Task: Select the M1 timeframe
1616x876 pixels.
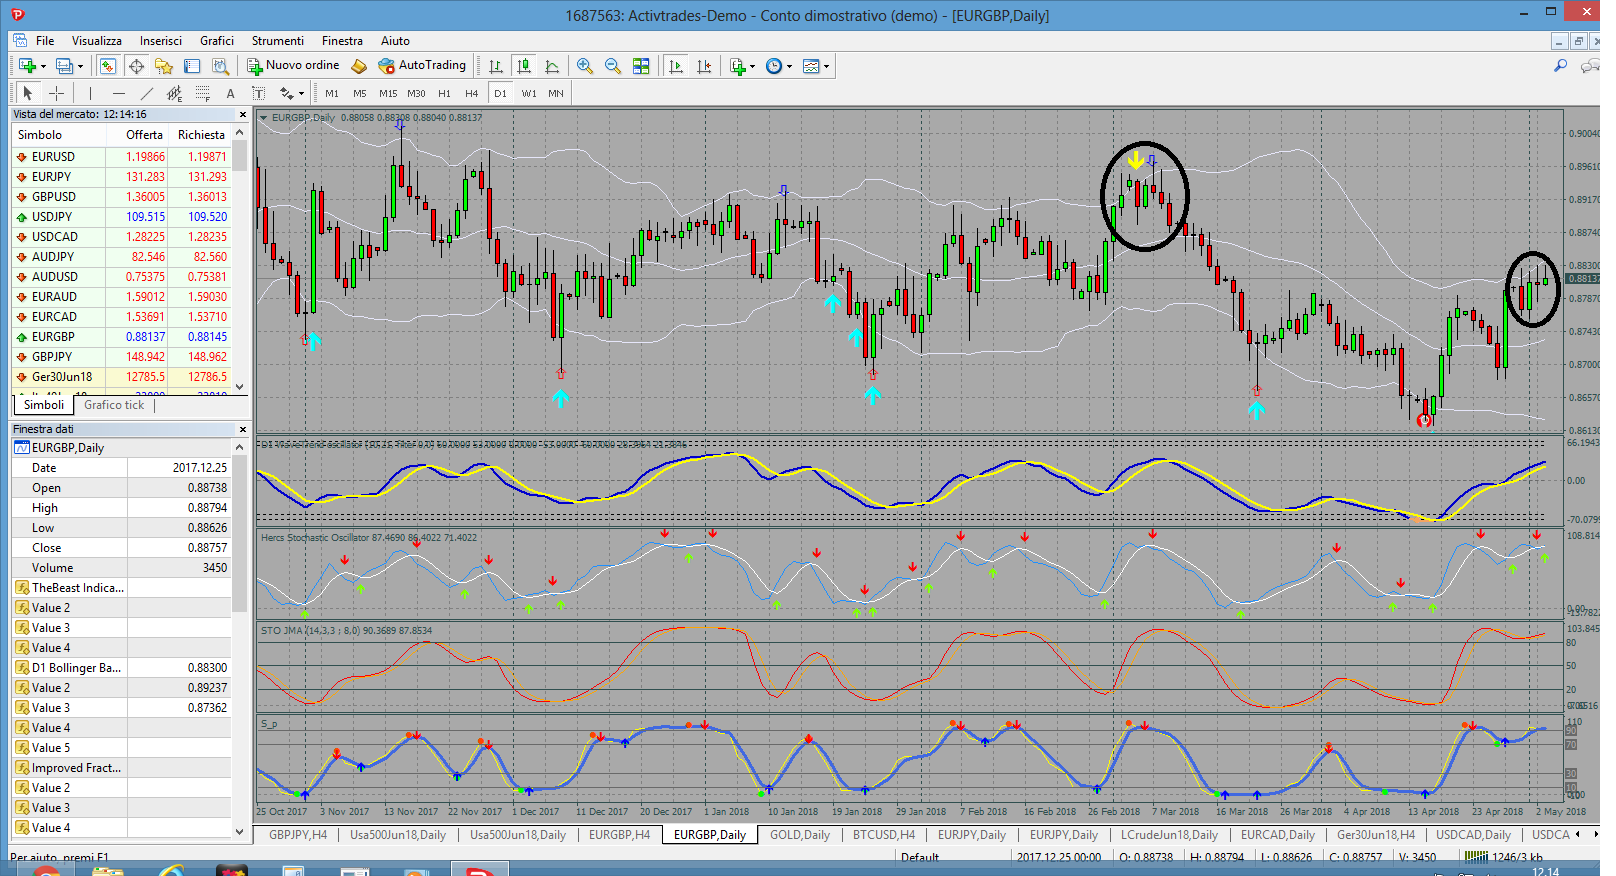Action: click(x=332, y=93)
